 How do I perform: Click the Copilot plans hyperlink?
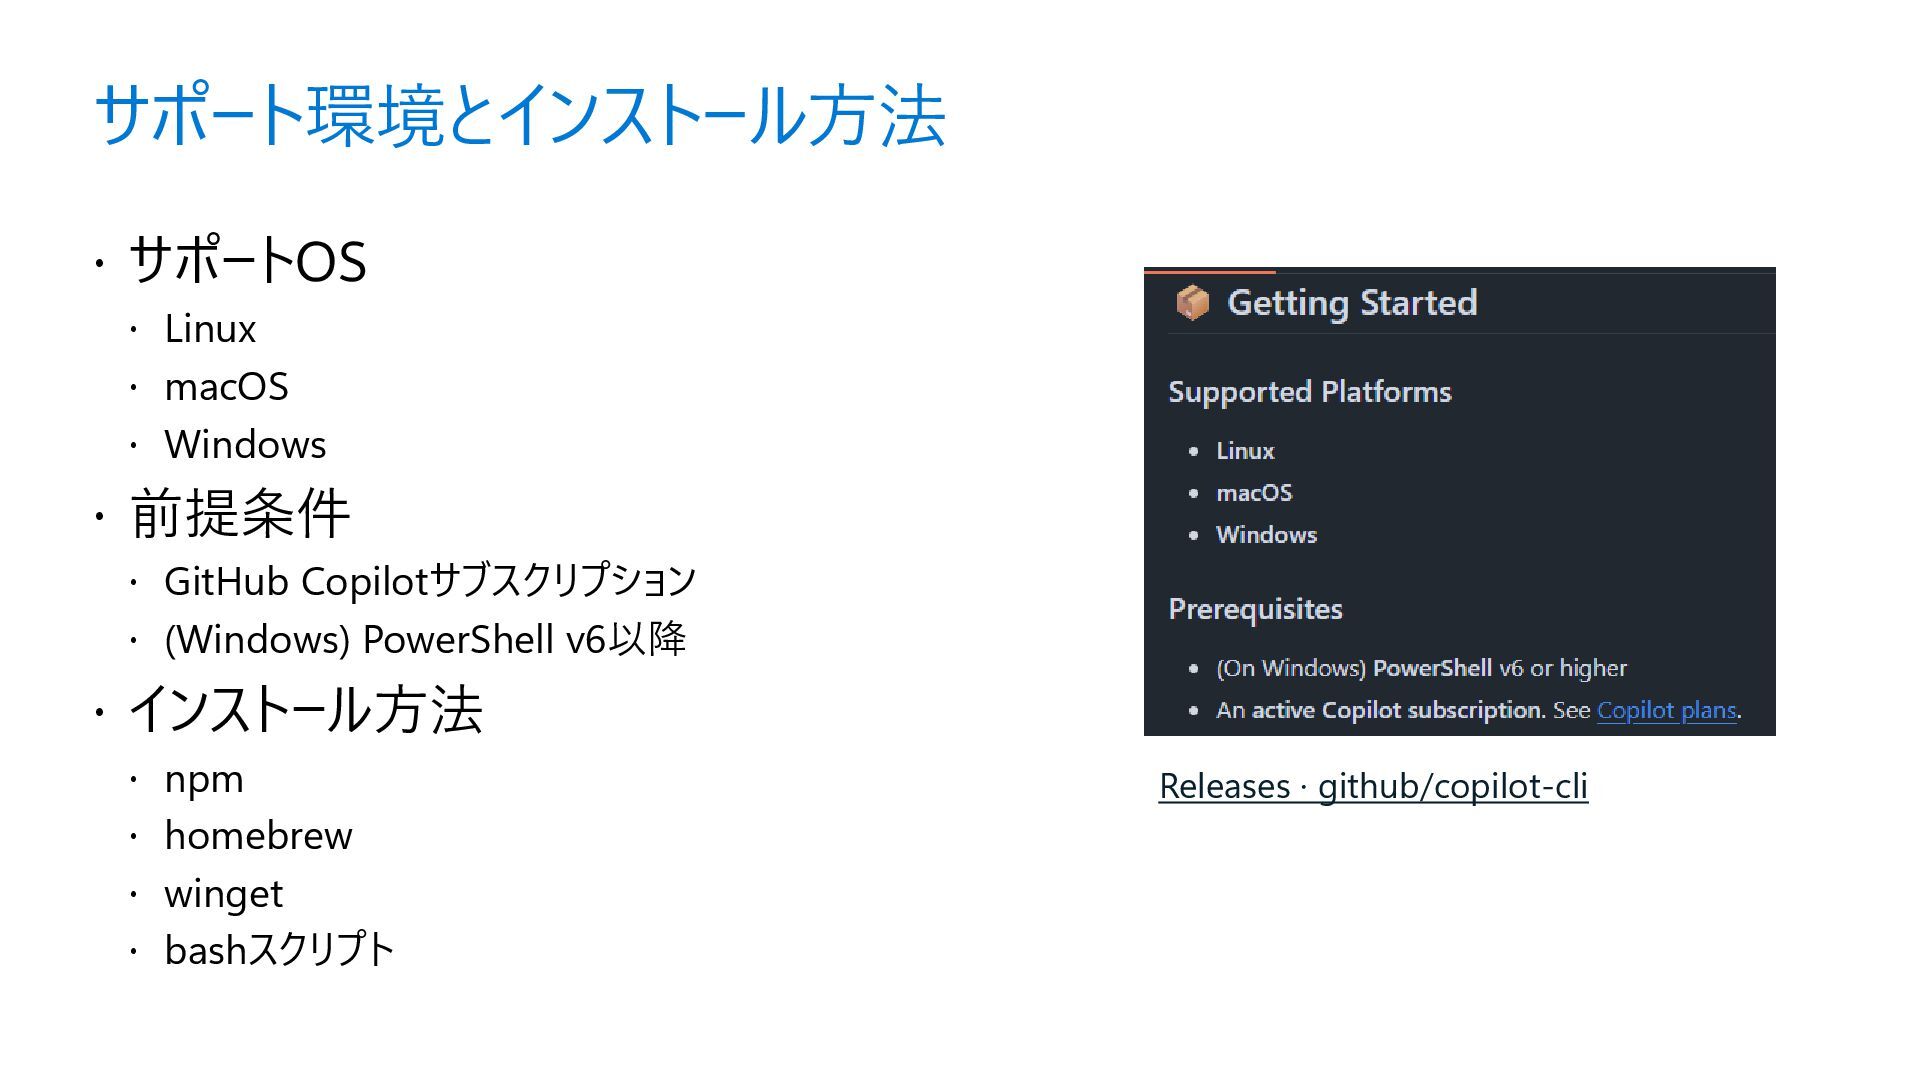[x=1666, y=710]
